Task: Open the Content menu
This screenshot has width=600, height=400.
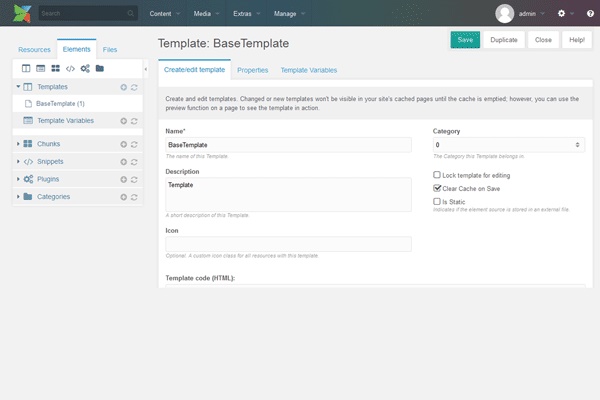Action: (165, 13)
